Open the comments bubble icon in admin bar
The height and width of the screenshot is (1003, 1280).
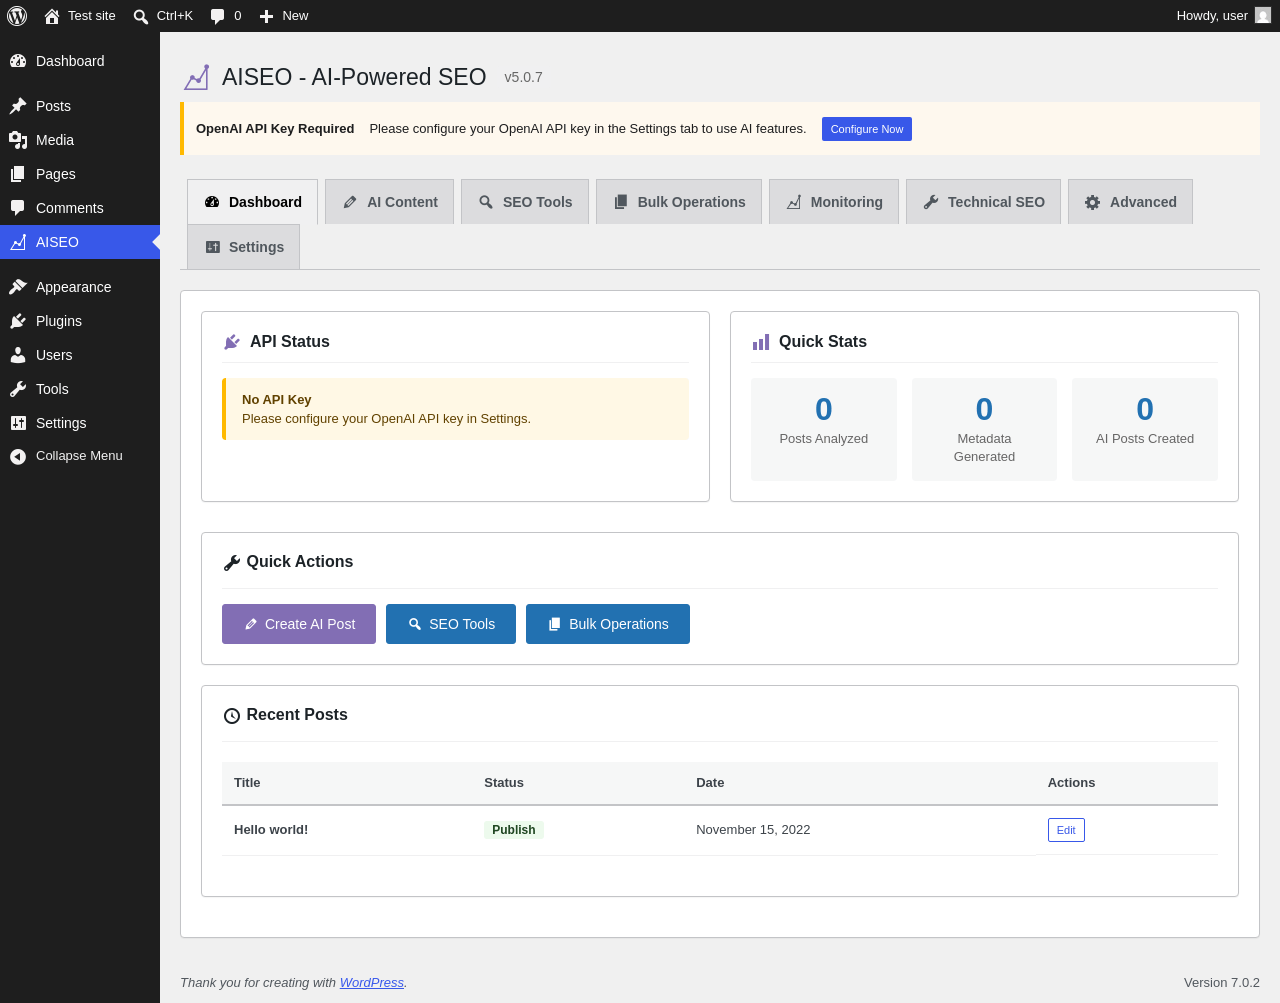point(218,16)
